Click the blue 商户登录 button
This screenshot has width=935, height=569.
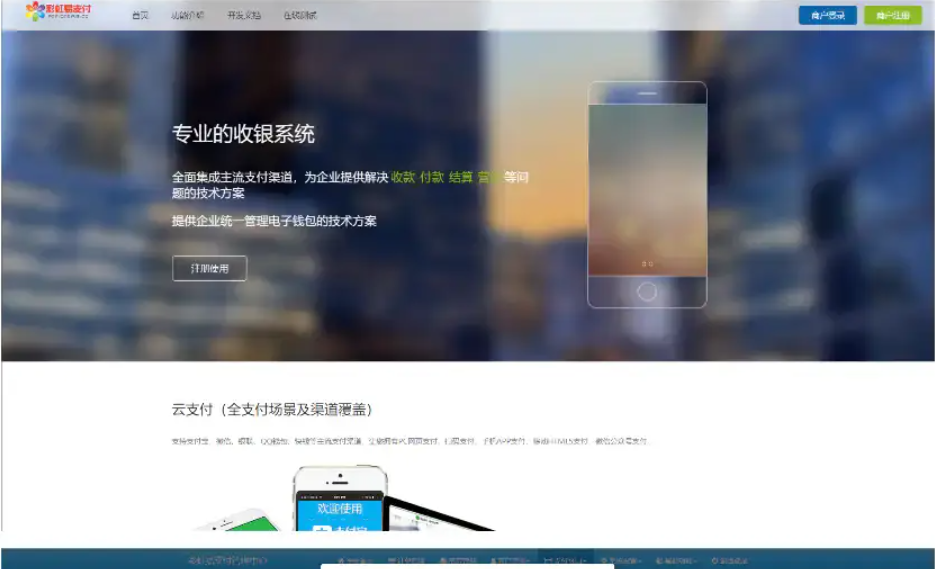[828, 15]
